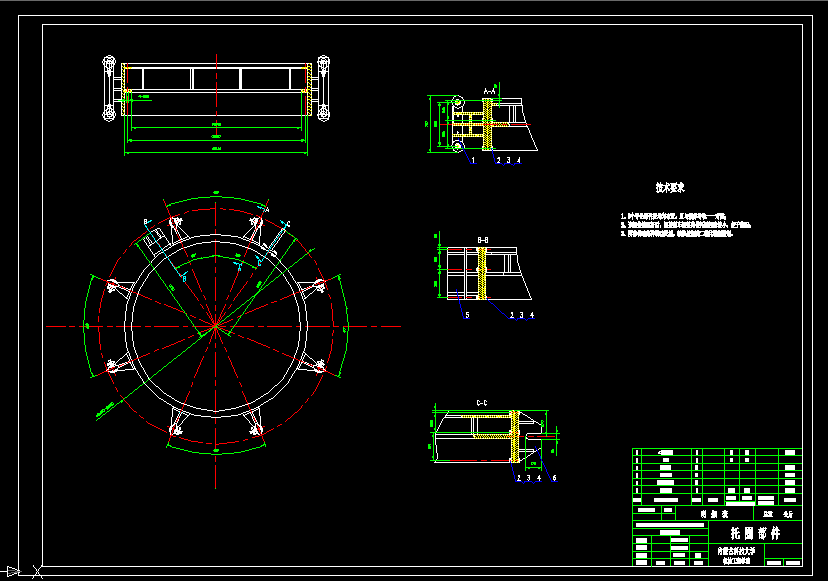Select part callout number 1 in section A-A
The image size is (828, 581).
pos(473,160)
